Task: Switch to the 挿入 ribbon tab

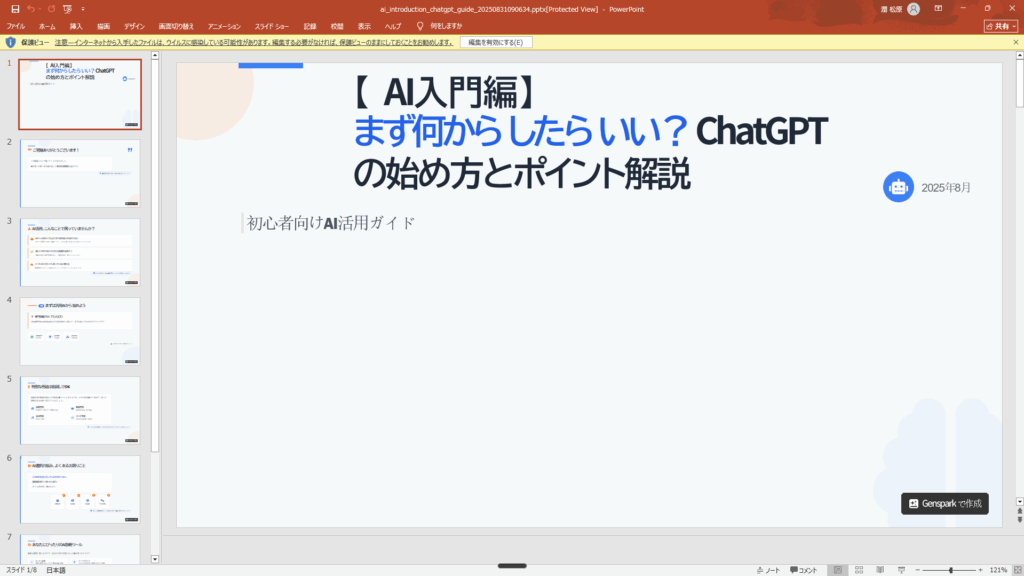Action: pos(76,27)
